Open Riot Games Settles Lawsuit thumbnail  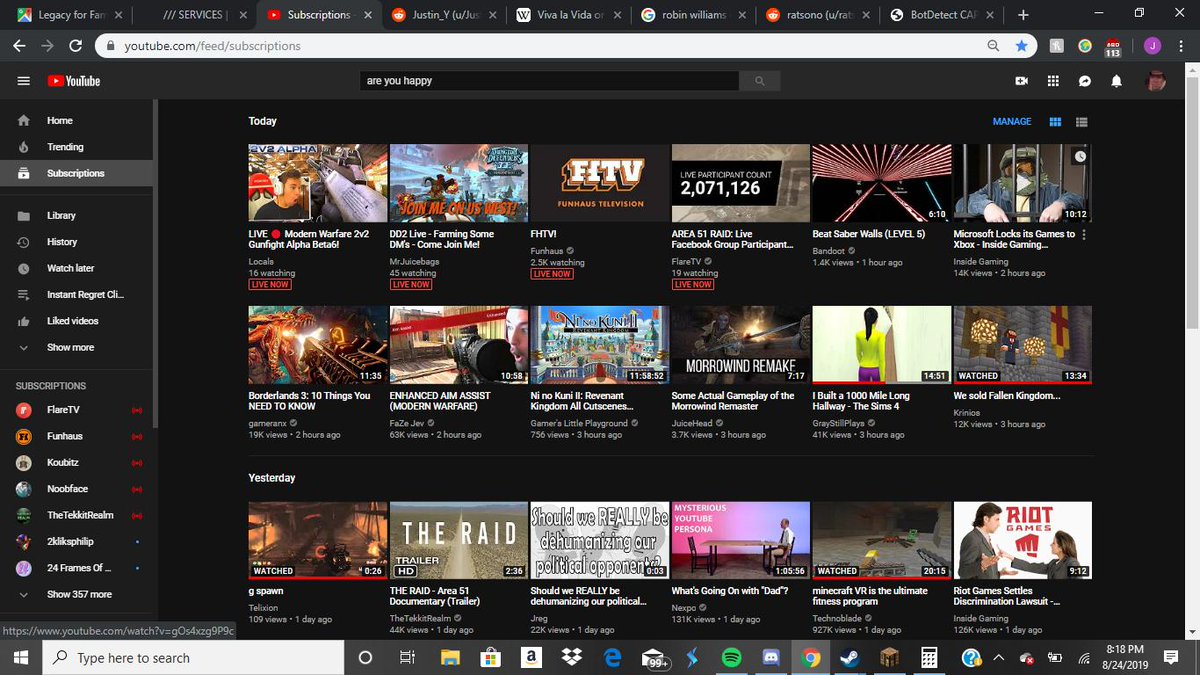coord(1023,541)
